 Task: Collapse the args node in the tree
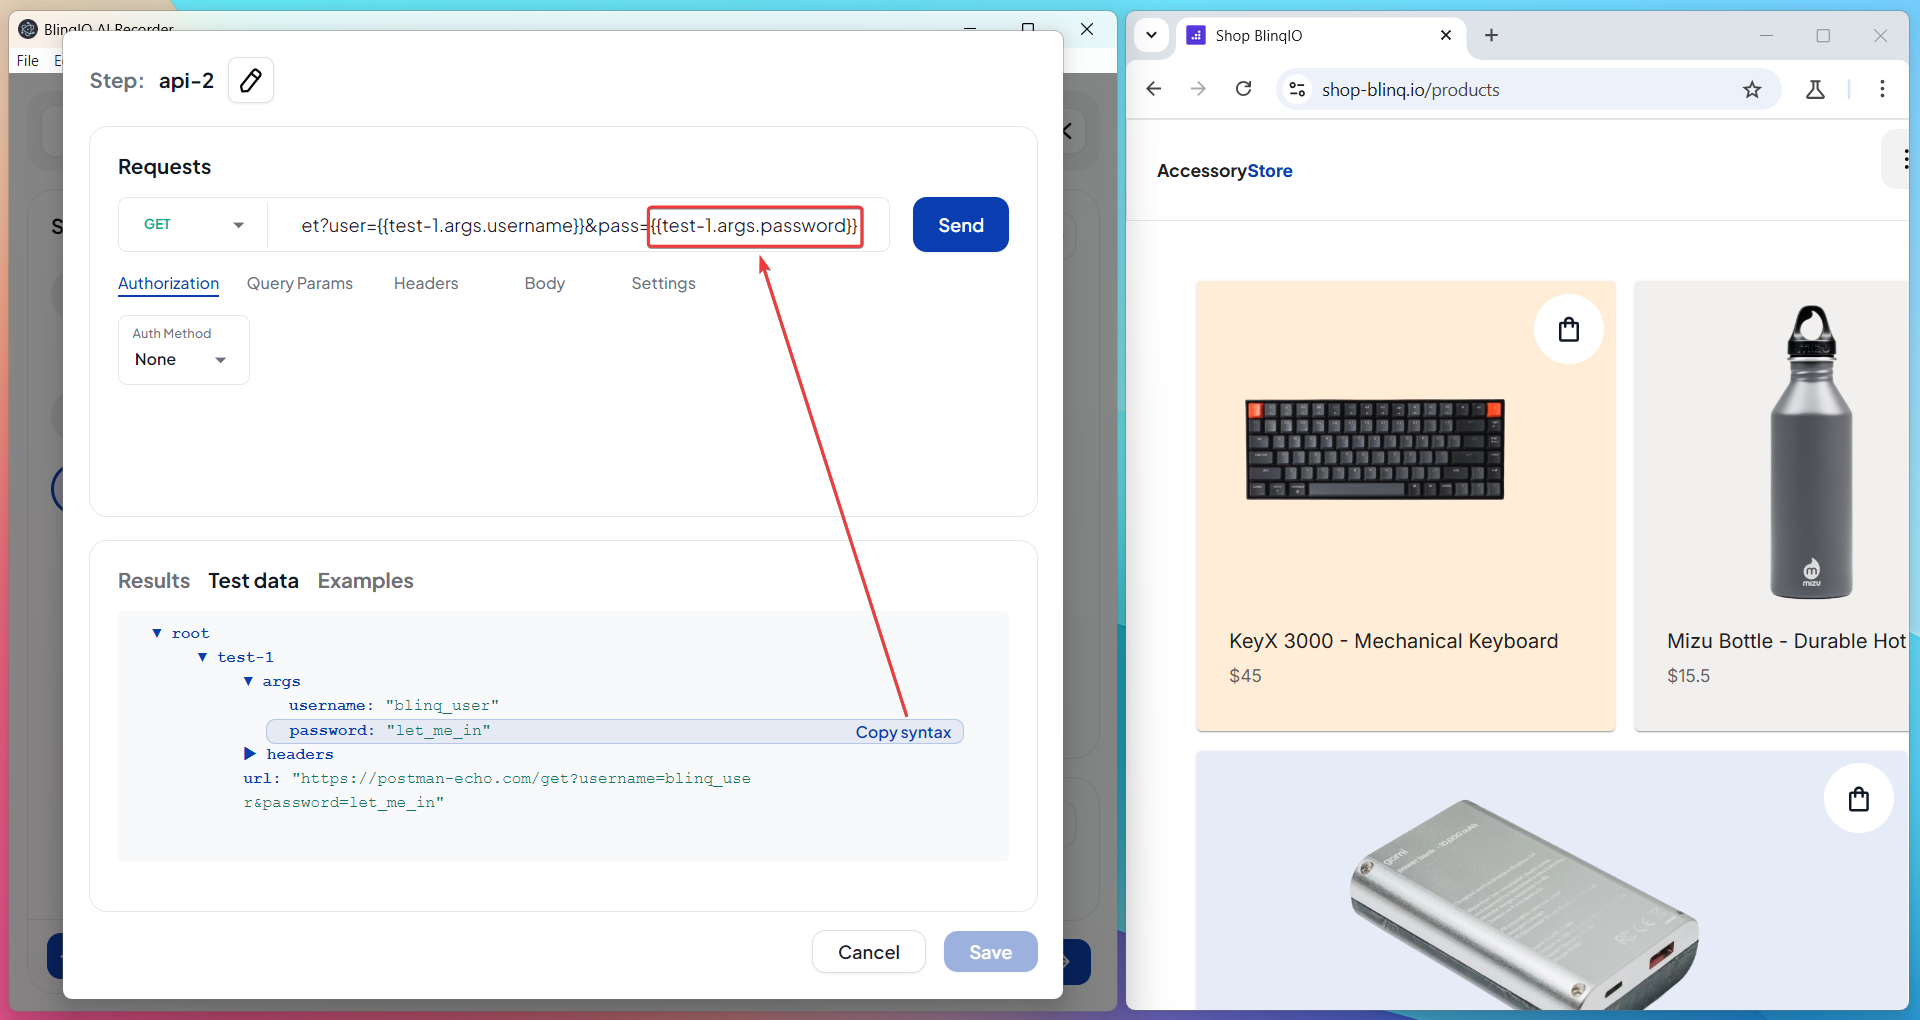tap(250, 681)
